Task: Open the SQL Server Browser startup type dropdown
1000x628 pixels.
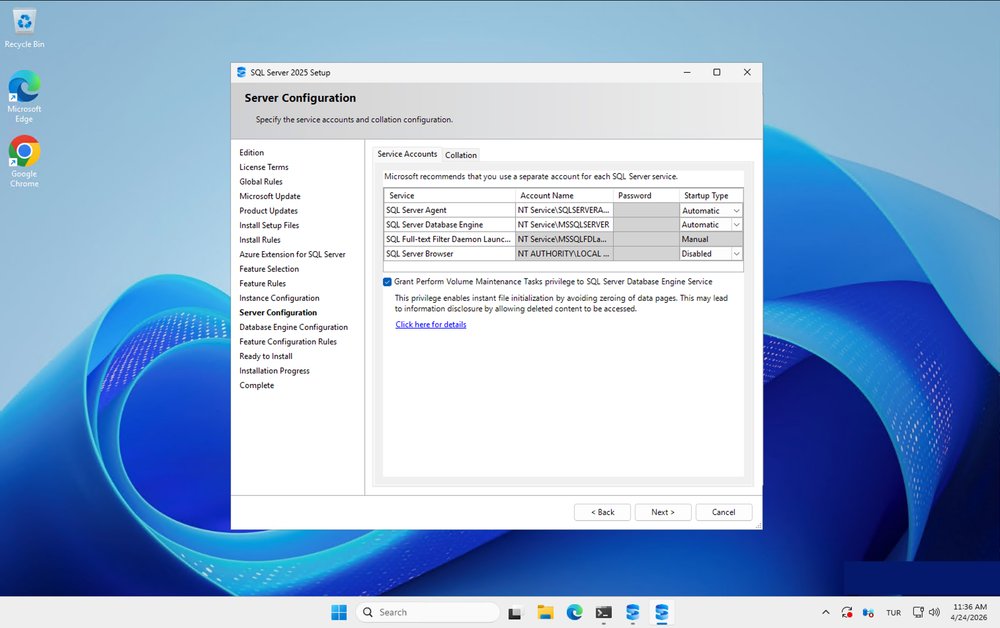Action: 736,254
